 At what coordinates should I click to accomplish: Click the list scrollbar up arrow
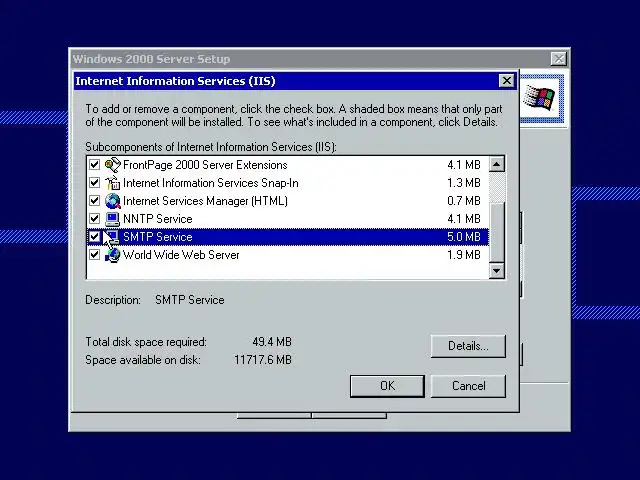tap(497, 164)
